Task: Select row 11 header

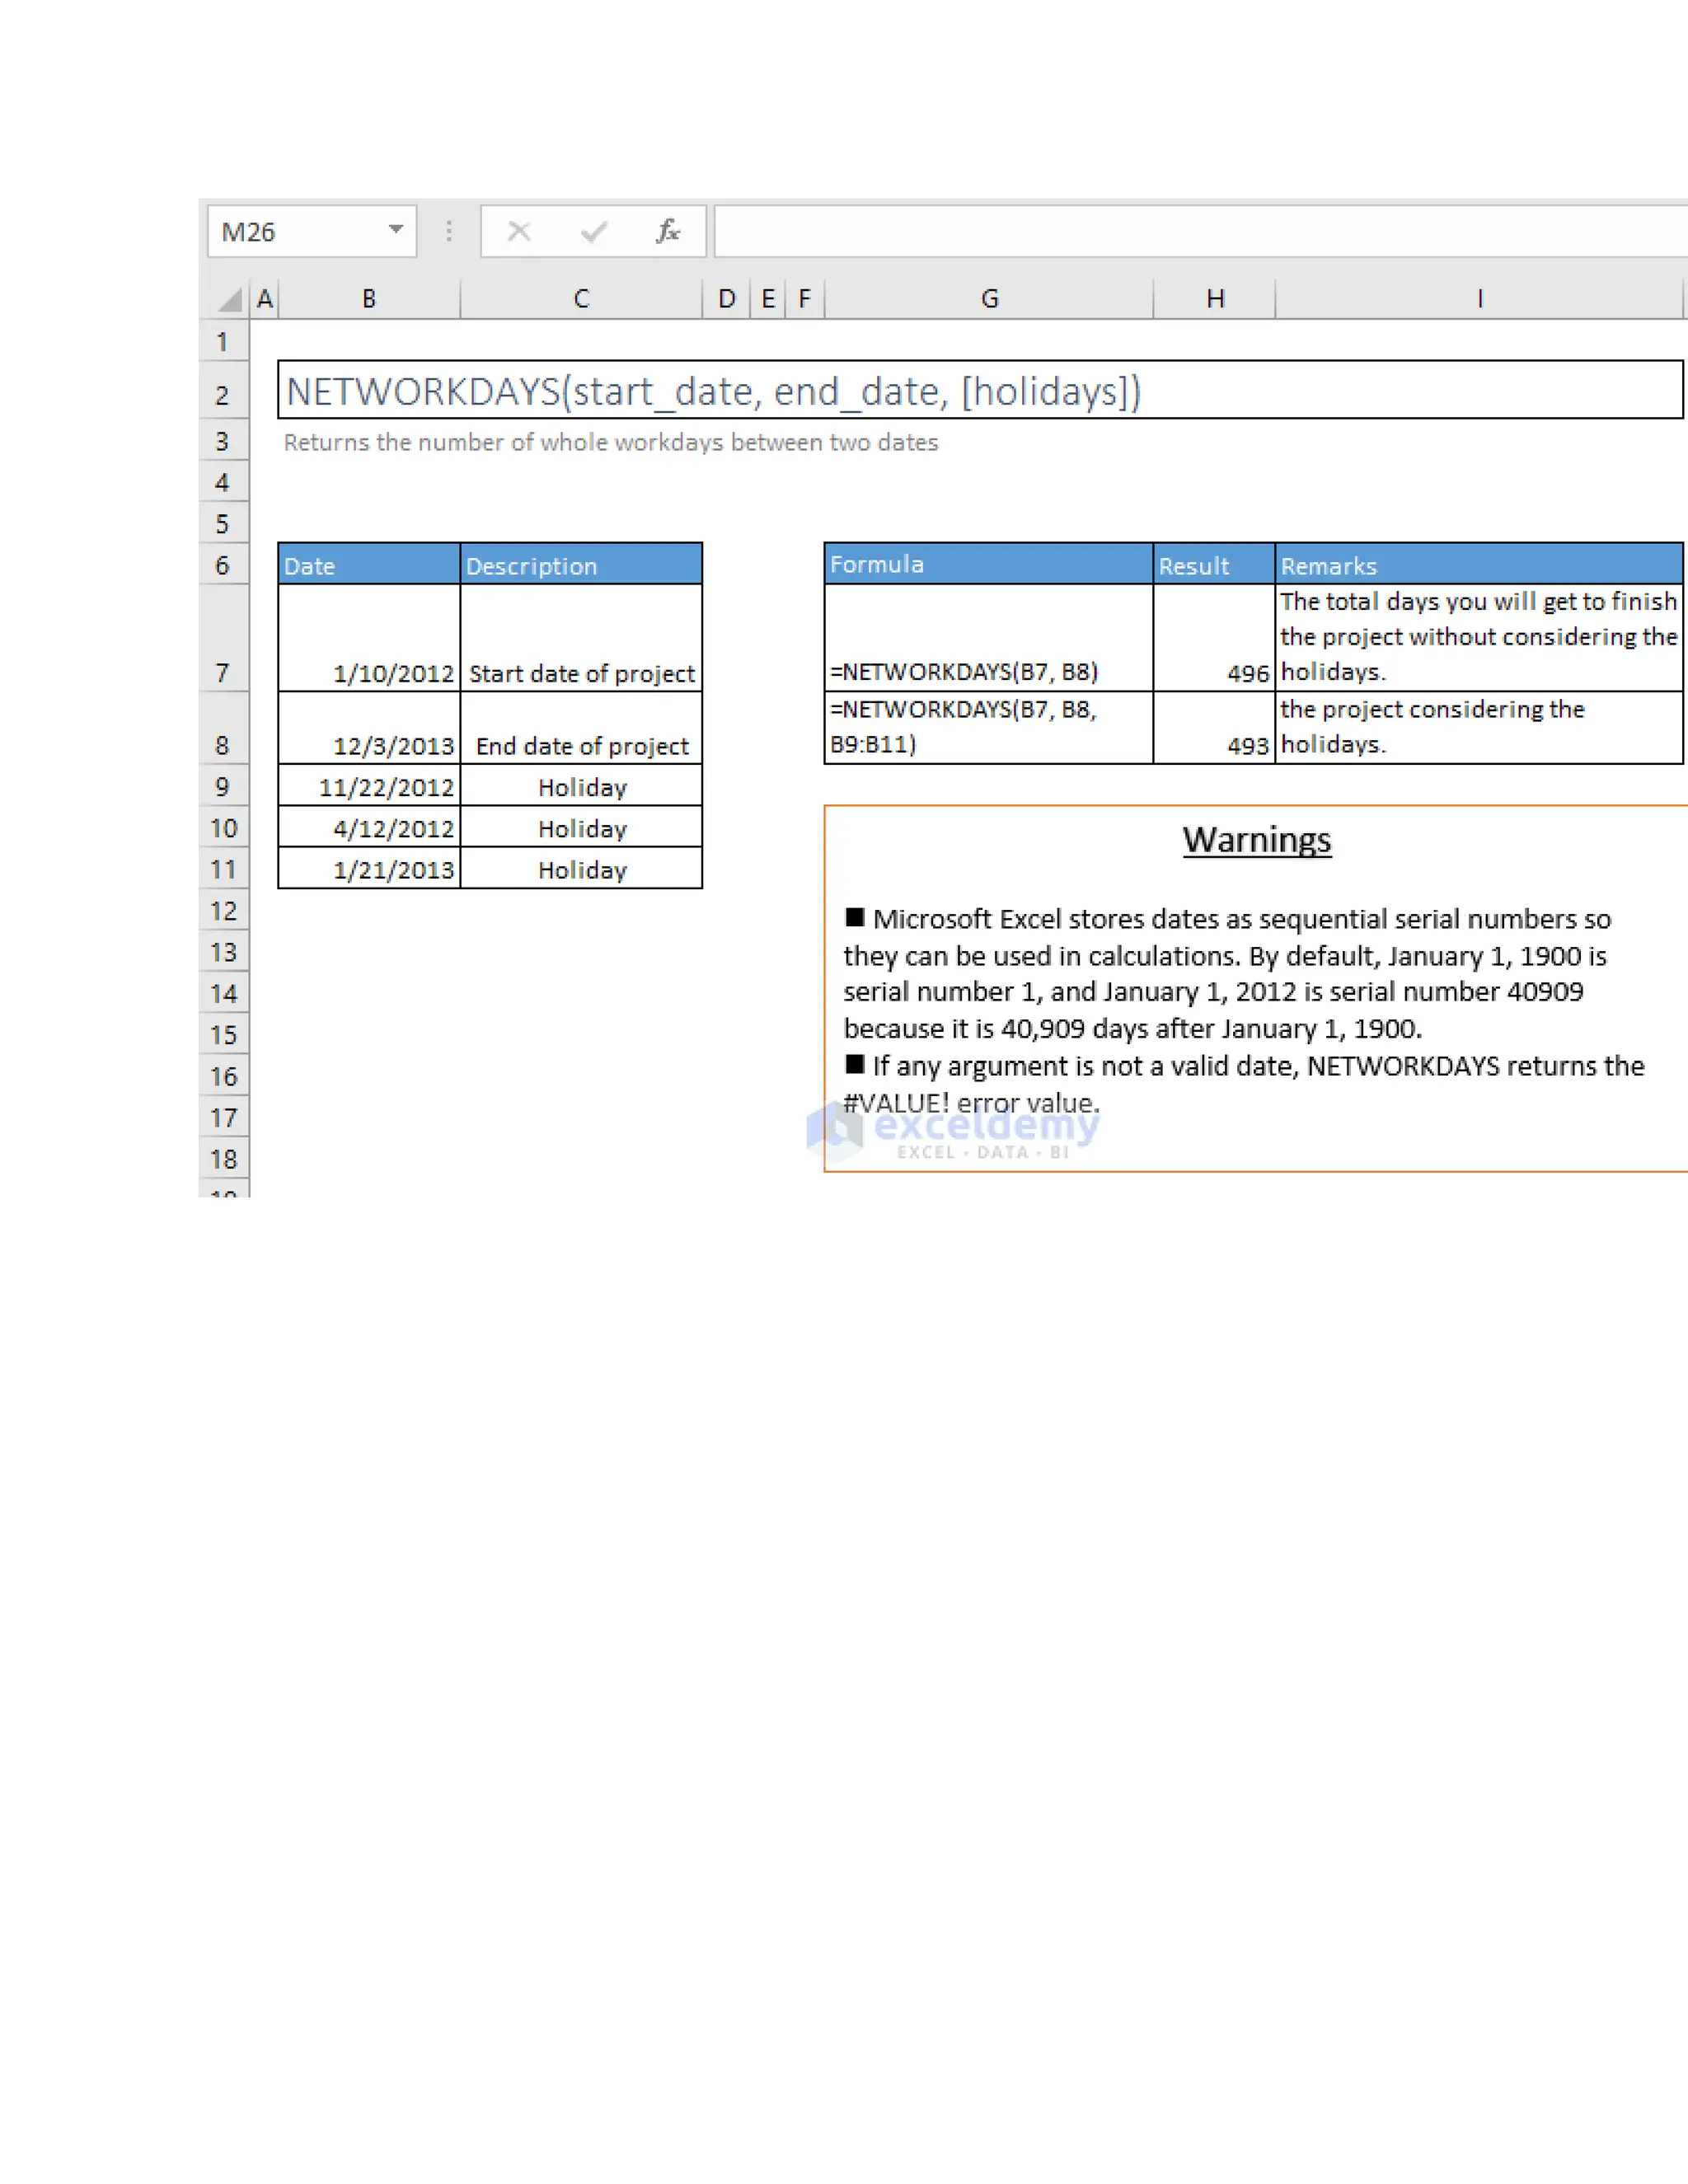Action: coord(223,869)
